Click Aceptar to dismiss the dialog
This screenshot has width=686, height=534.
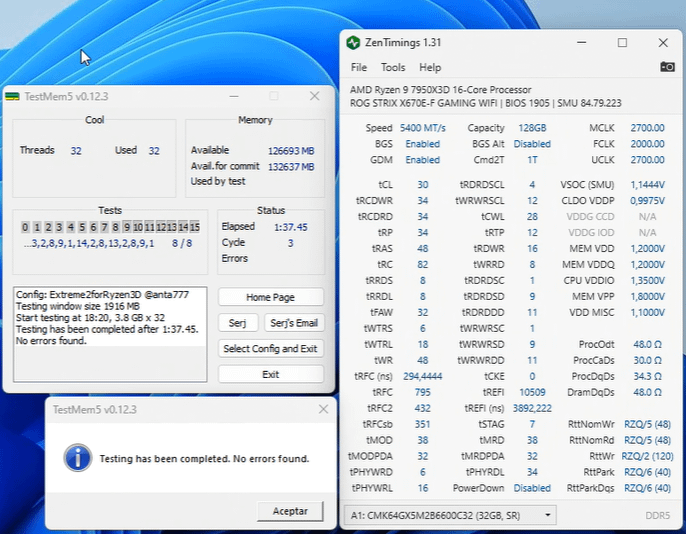290,511
